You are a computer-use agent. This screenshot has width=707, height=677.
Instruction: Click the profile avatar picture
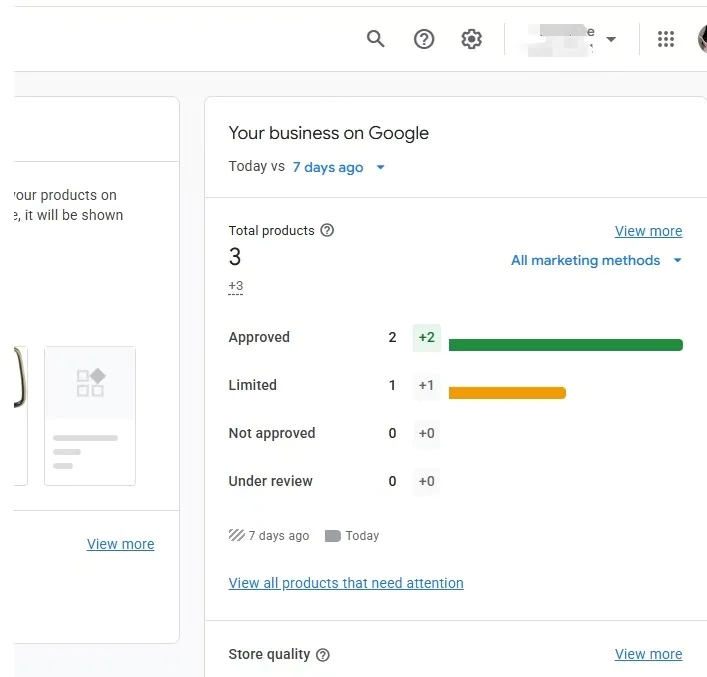pyautogui.click(x=701, y=39)
